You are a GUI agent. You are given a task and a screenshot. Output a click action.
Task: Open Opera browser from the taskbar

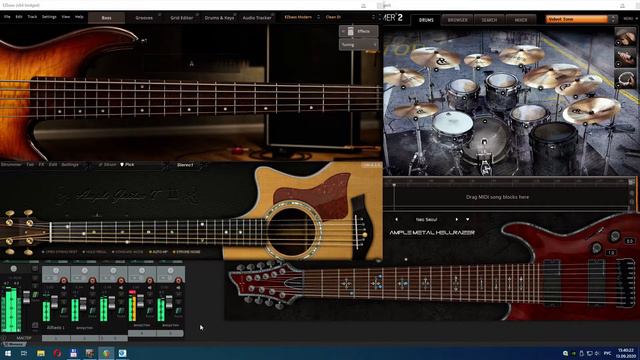click(x=57, y=353)
